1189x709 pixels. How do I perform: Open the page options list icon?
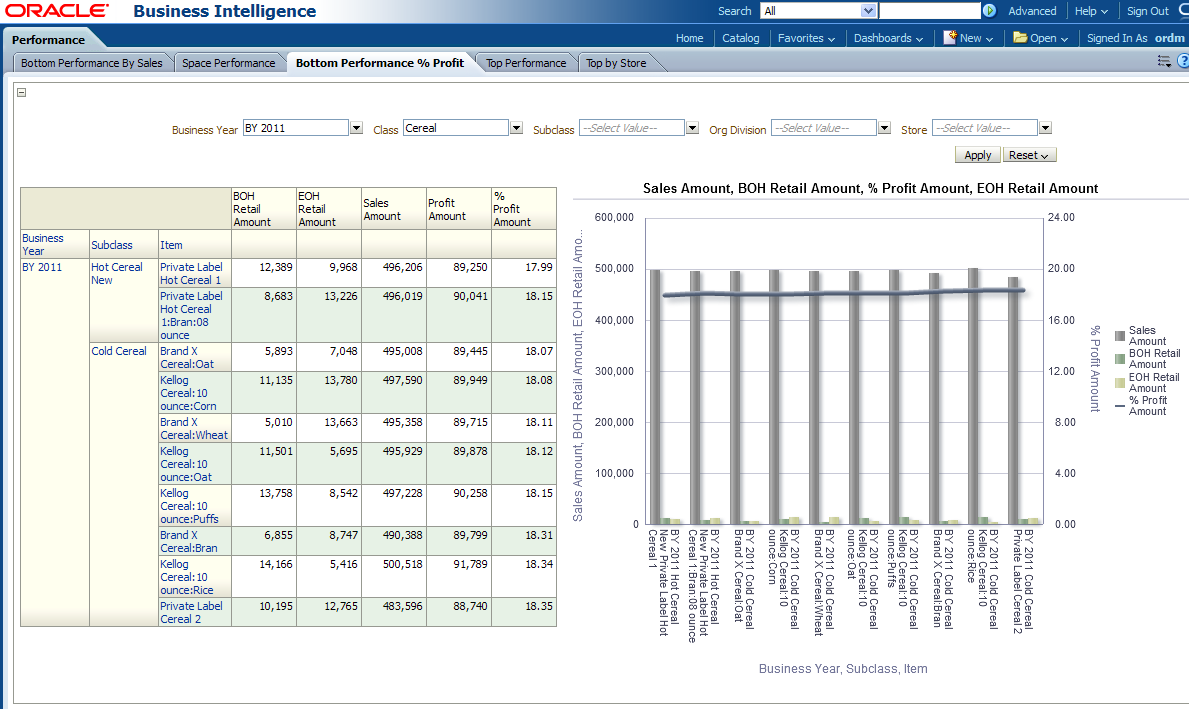[x=1164, y=62]
